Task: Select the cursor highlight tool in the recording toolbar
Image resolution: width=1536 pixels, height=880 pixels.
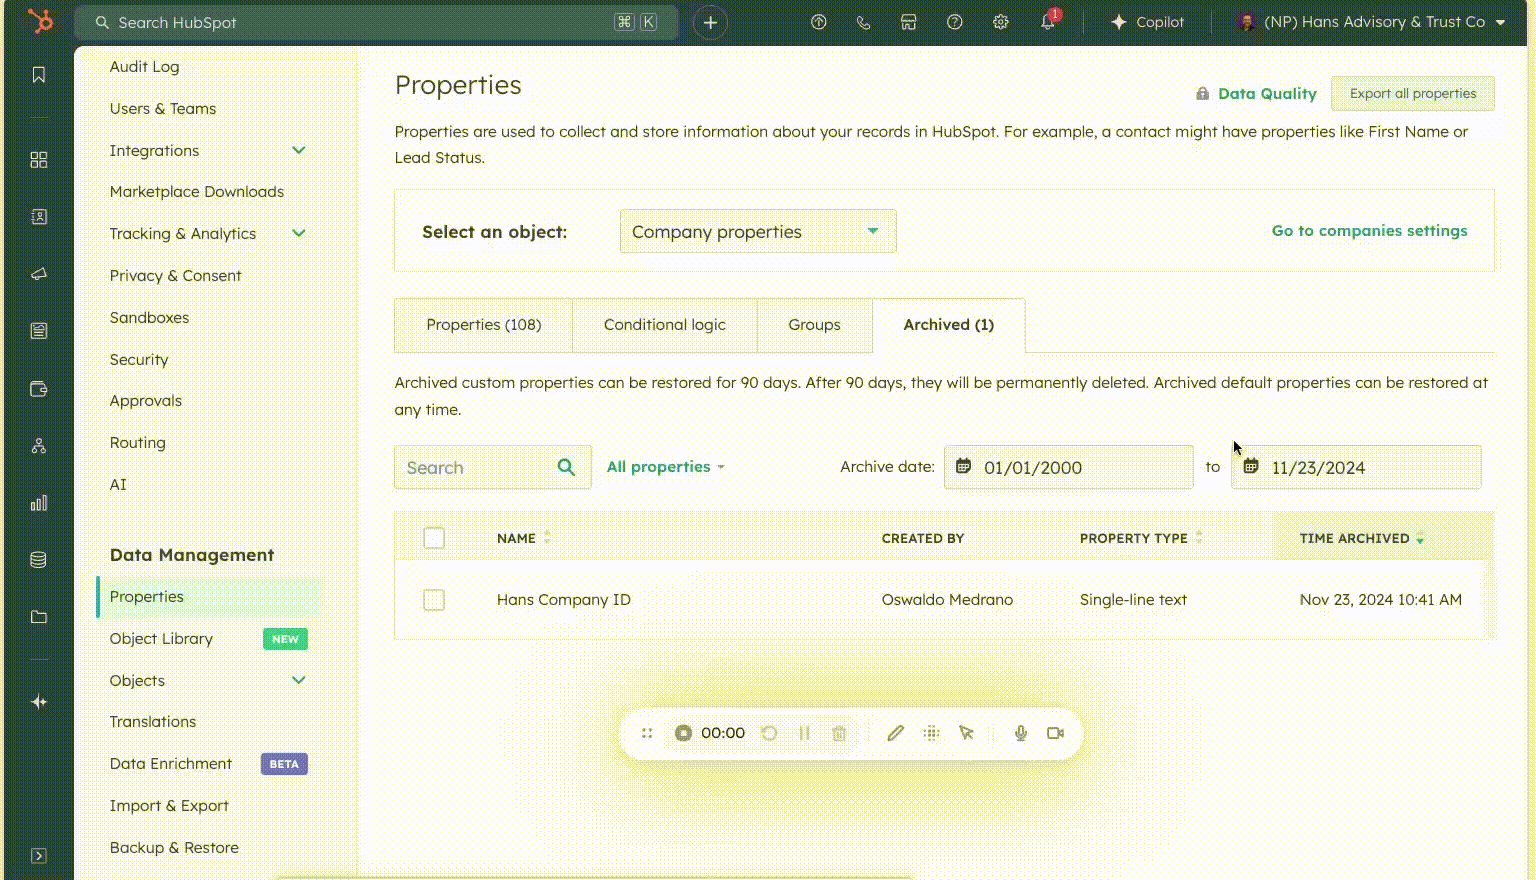Action: (x=966, y=733)
